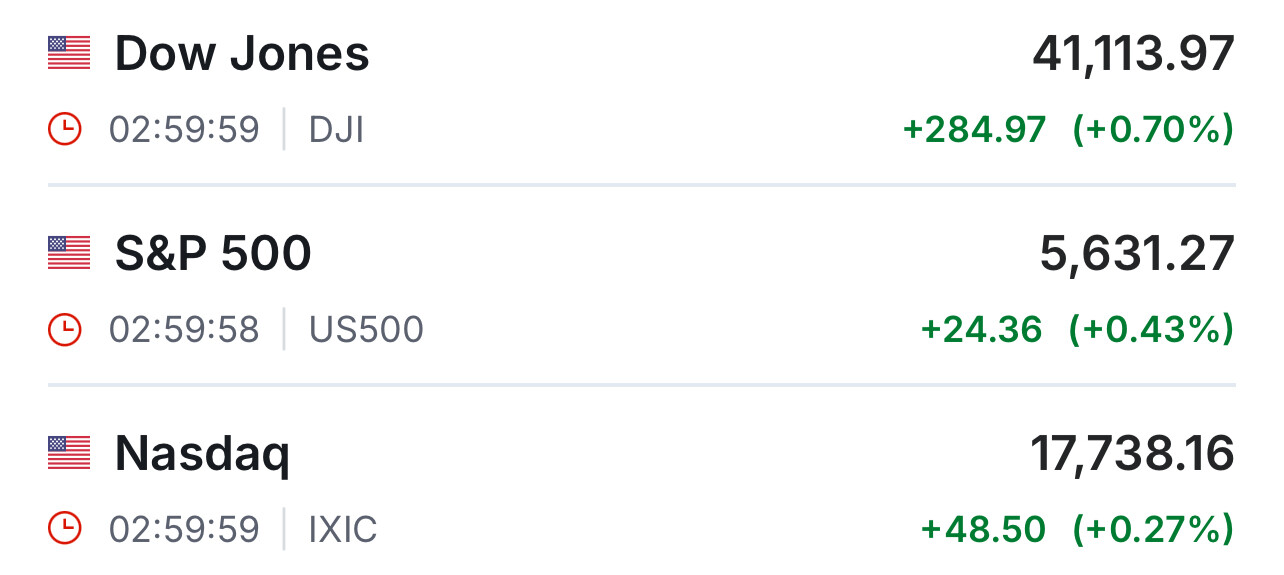Click the red clock icon in Nasdaq row

point(65,528)
